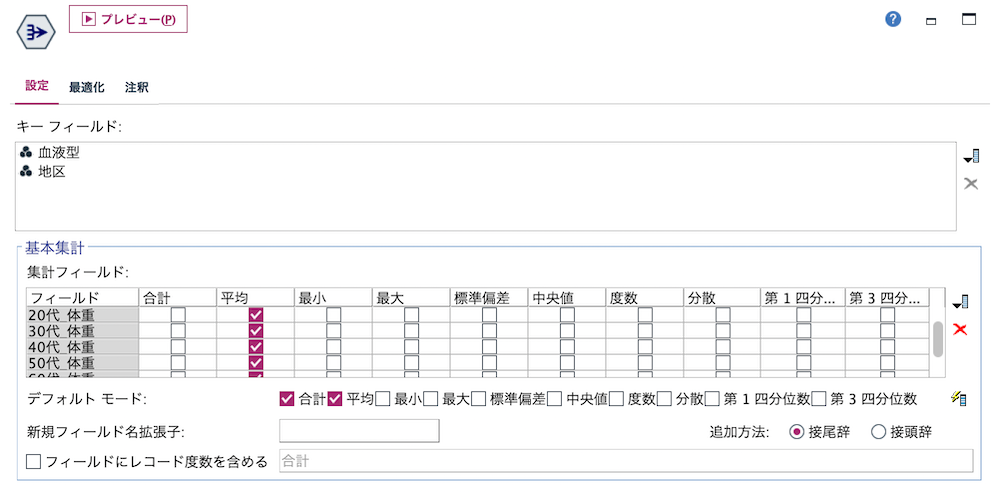Check 分散 for 40代_体重 row
Viewport: 1000px width, 492px height.
pyautogui.click(x=723, y=347)
